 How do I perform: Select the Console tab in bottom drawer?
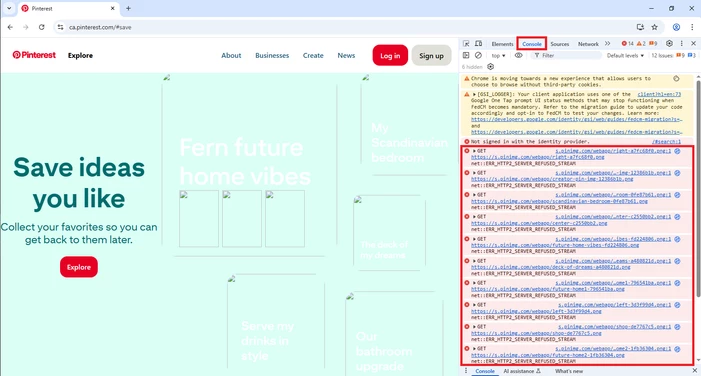485,371
